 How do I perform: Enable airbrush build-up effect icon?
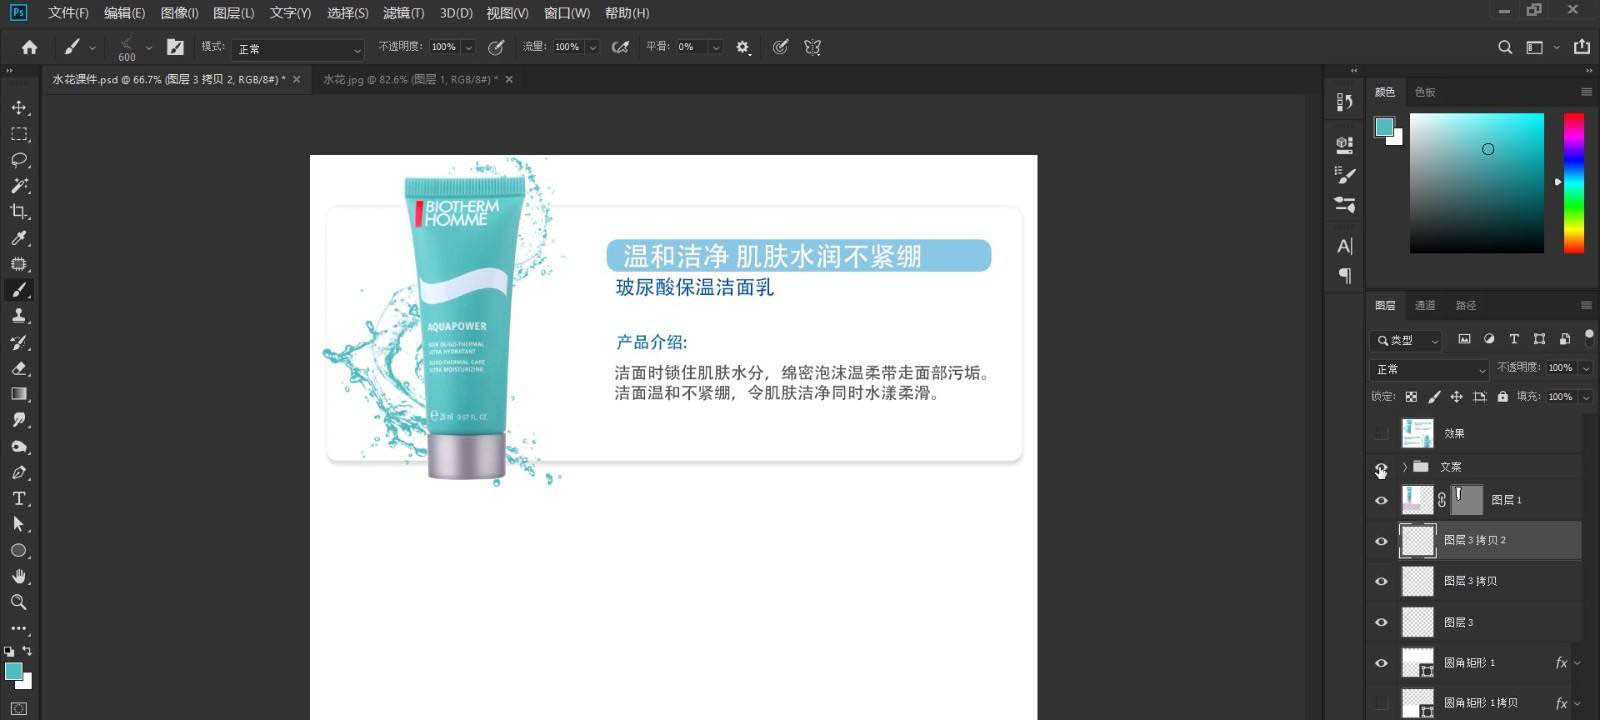tap(620, 47)
